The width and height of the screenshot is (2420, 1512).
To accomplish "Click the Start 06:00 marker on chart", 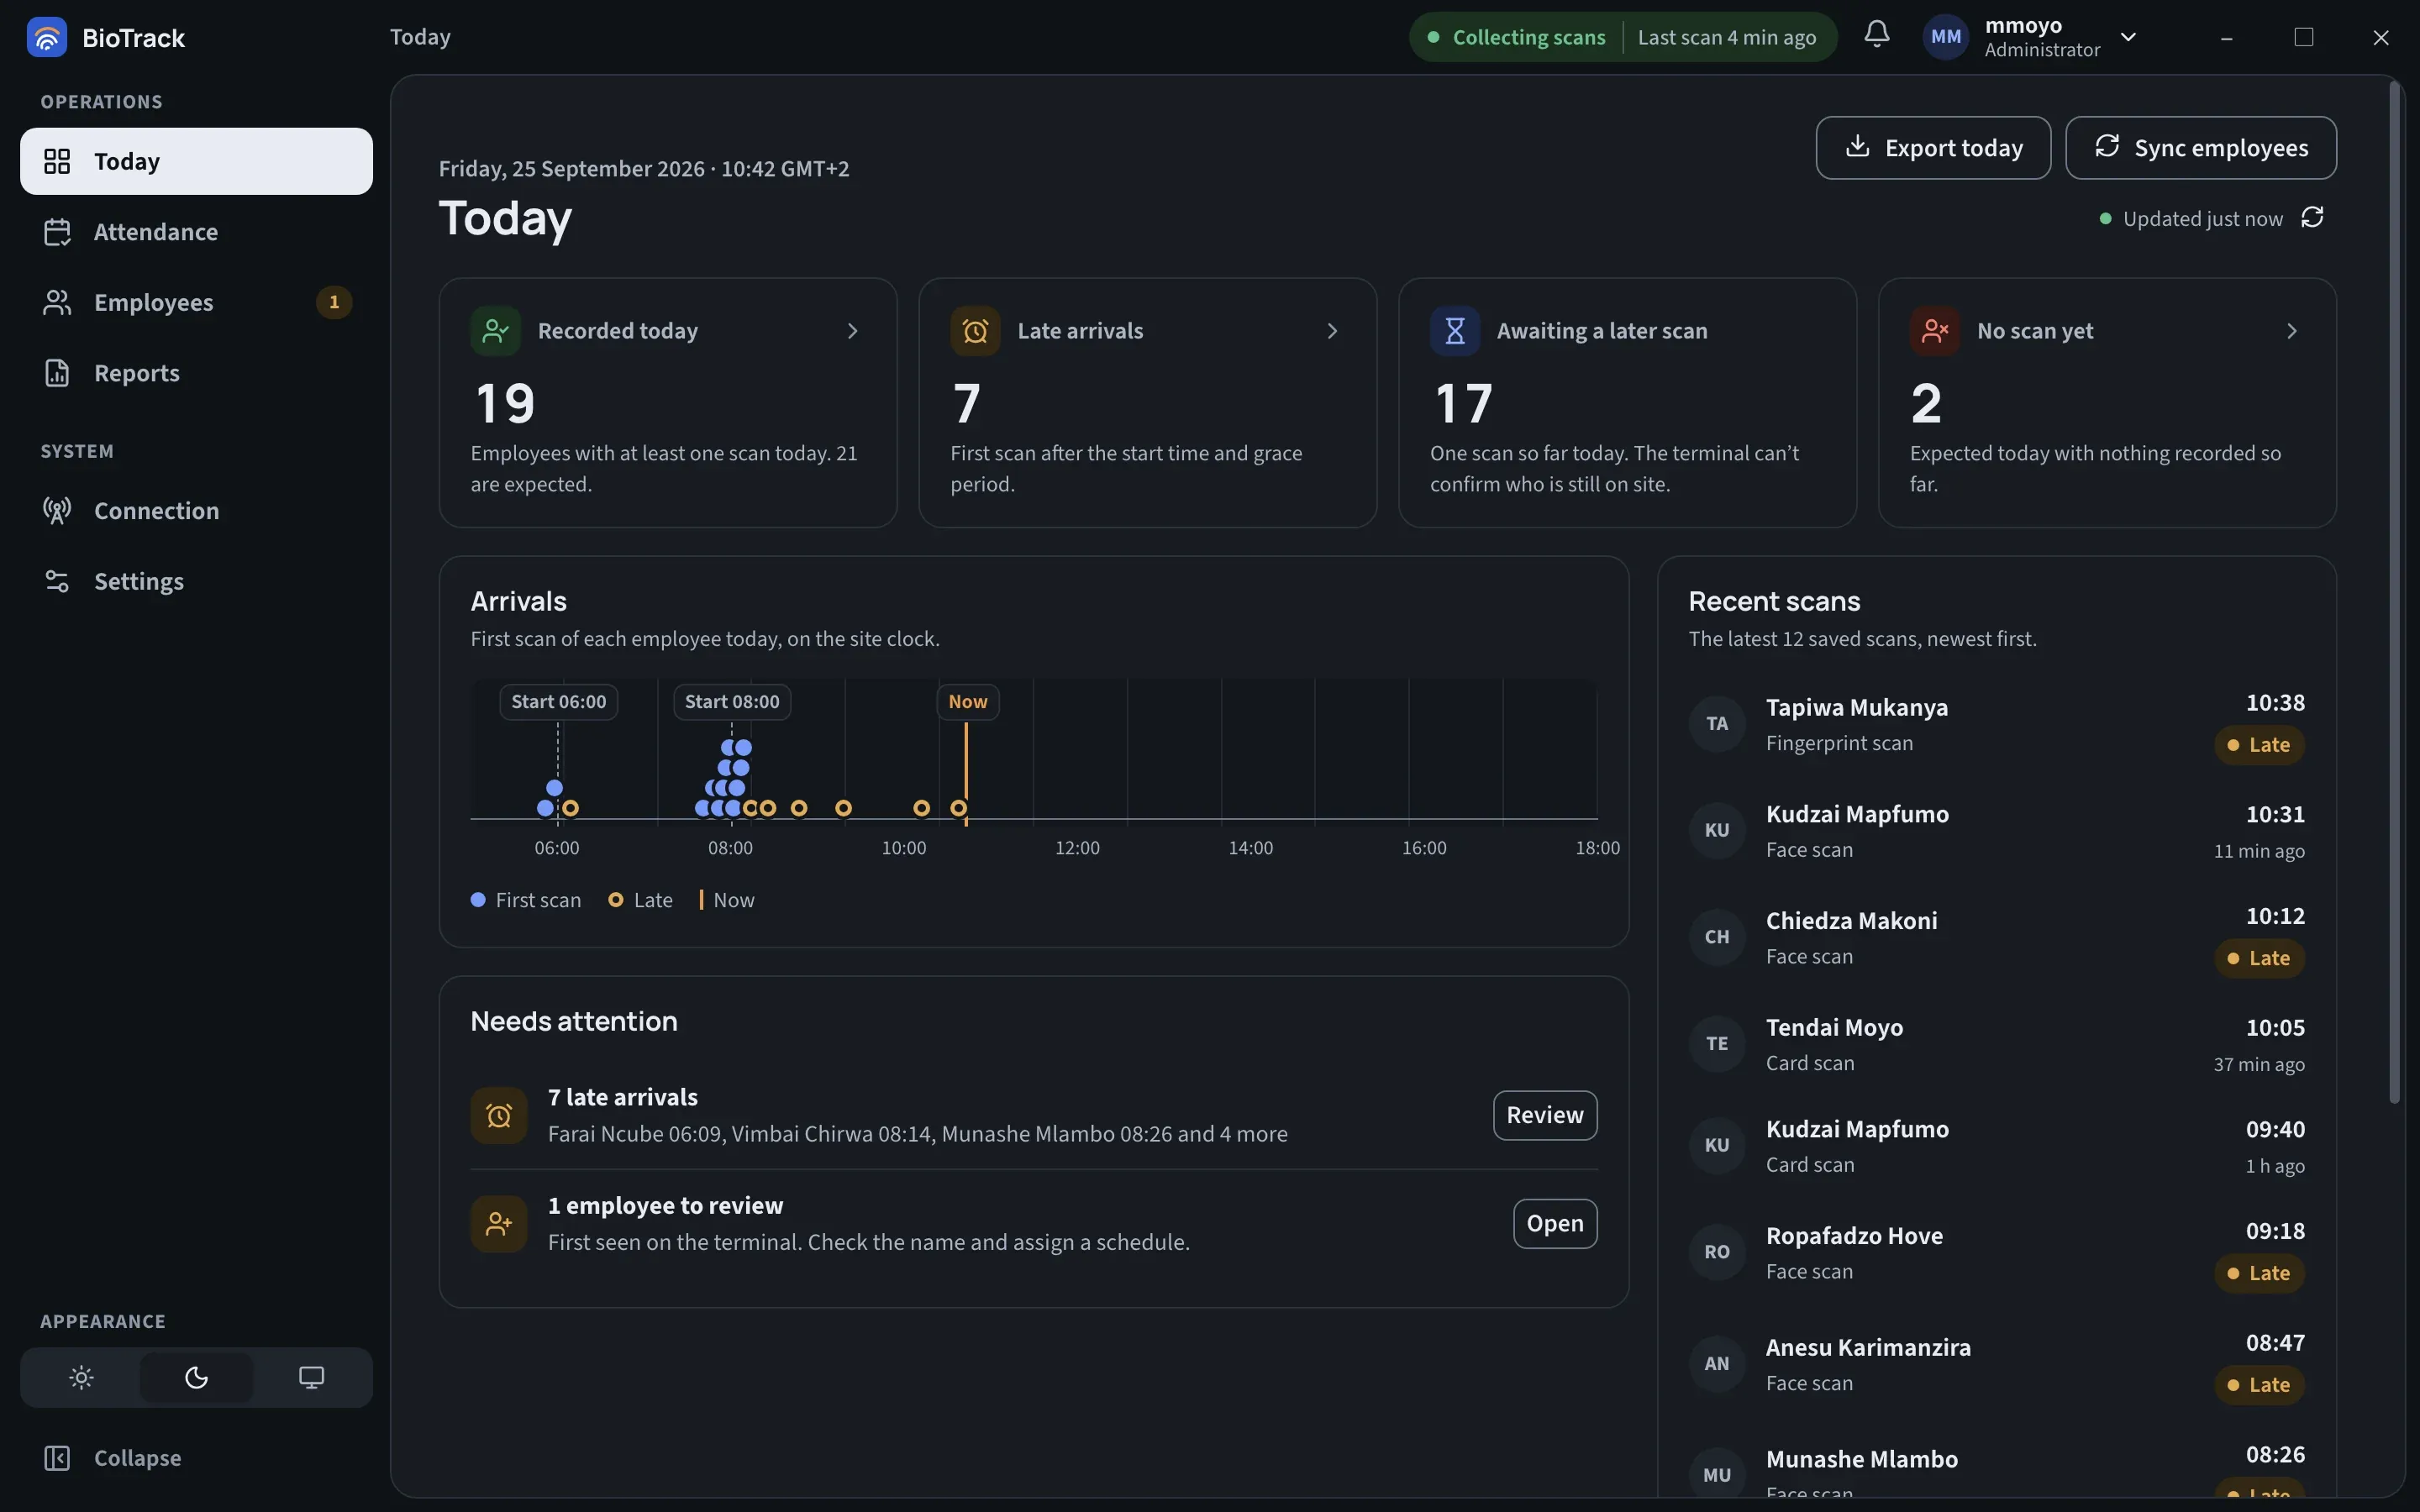I will point(558,702).
